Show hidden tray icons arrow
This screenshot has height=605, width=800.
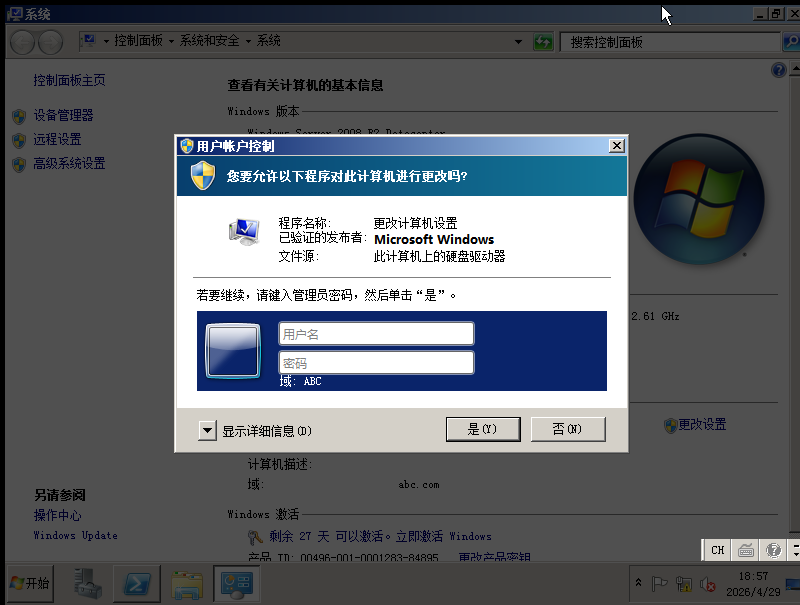tap(638, 583)
